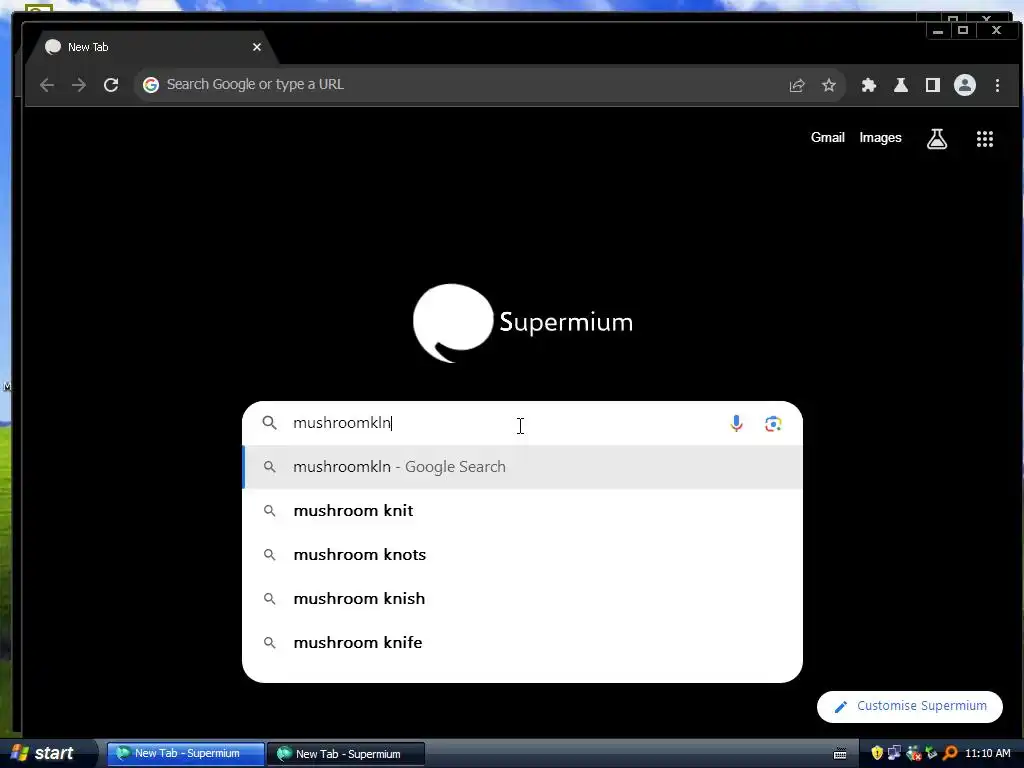Image resolution: width=1024 pixels, height=768 pixels.
Task: Reload the current page
Action: (x=111, y=85)
